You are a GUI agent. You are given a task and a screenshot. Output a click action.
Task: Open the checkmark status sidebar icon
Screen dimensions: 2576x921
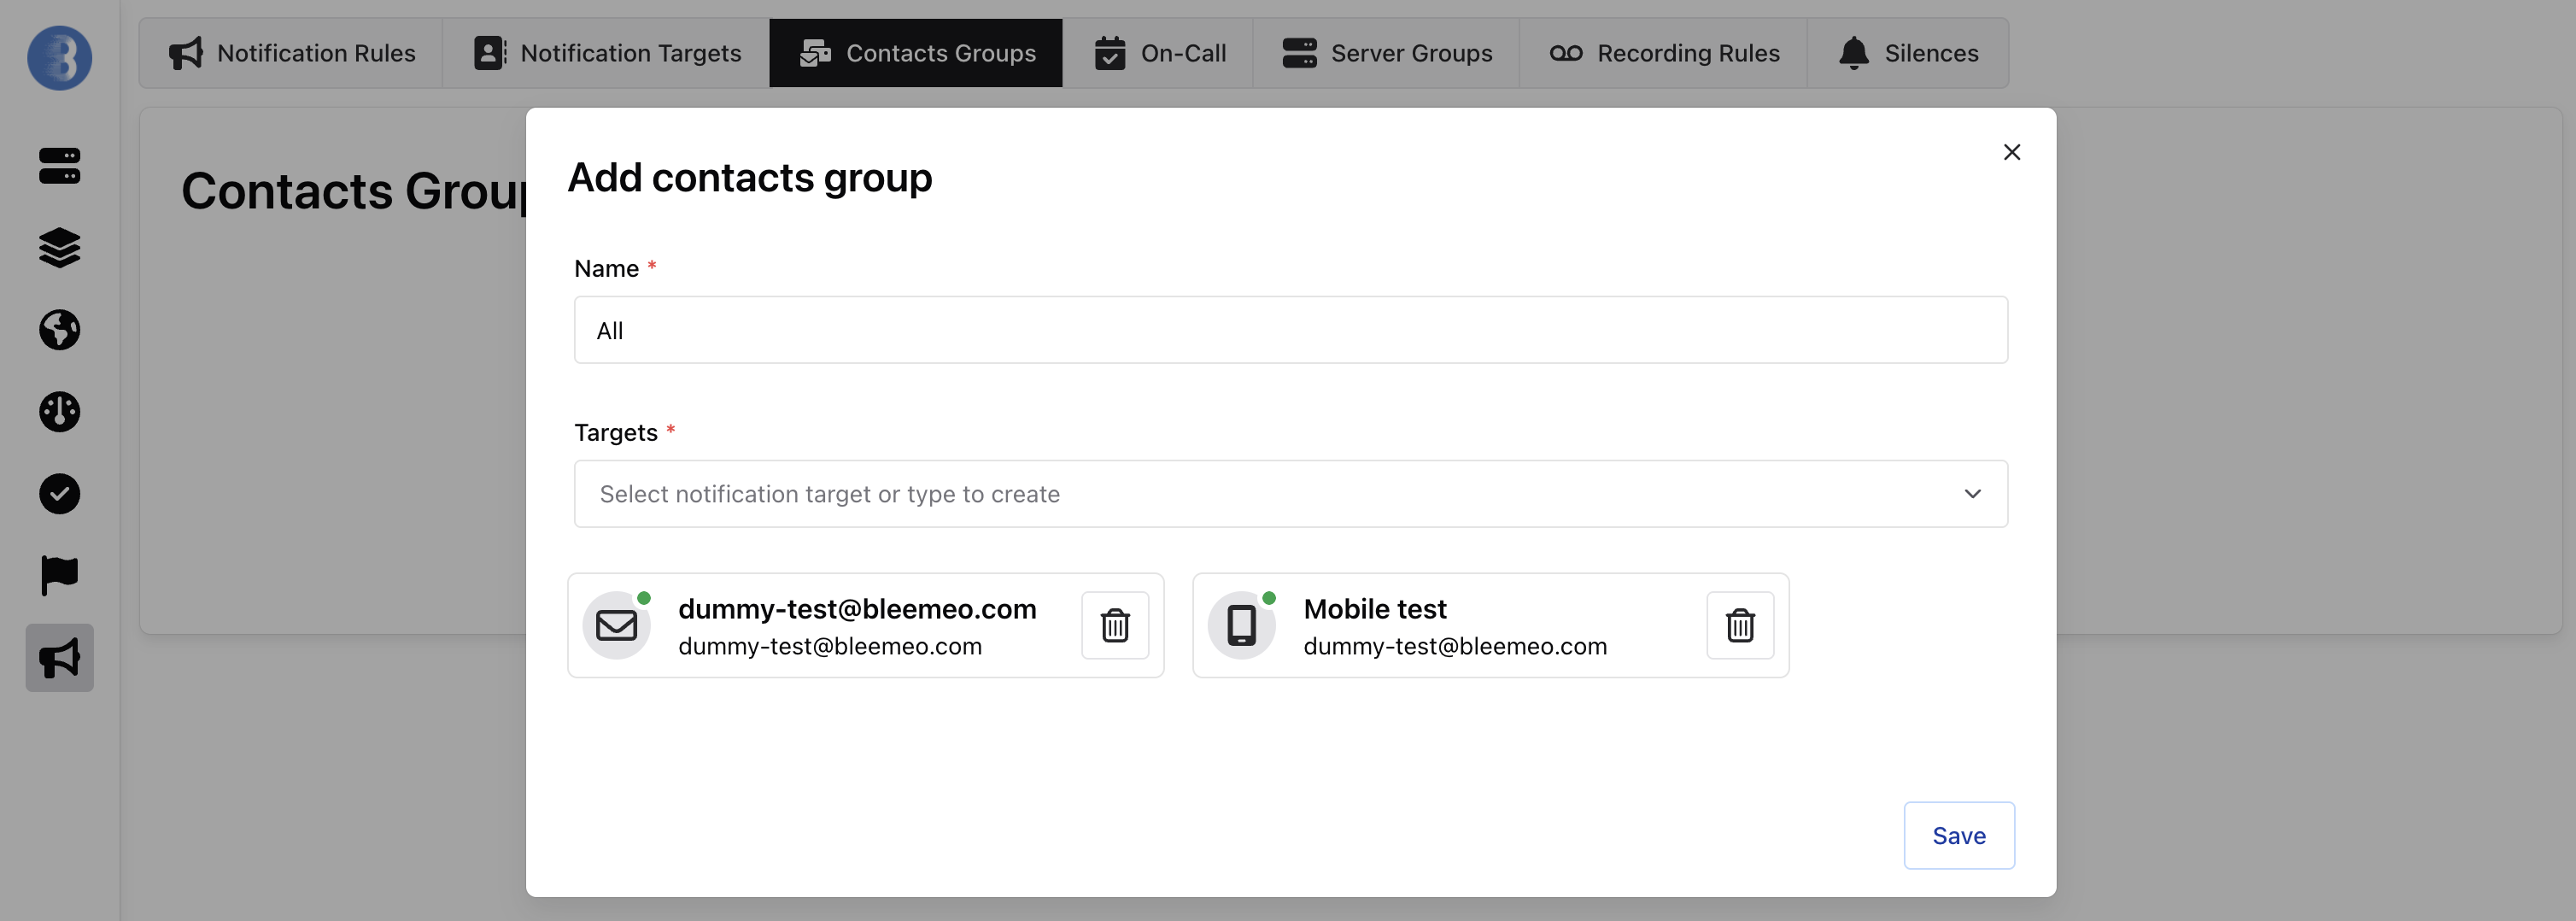[59, 494]
